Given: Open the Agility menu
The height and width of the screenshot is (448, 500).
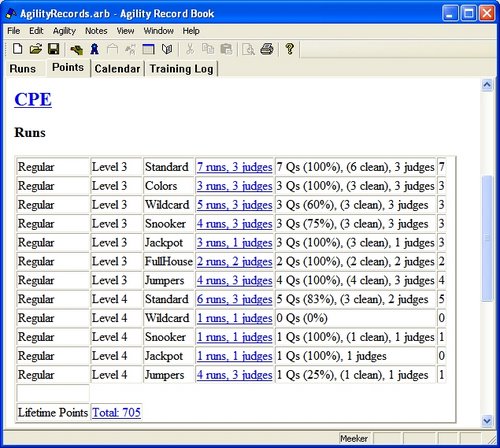Looking at the screenshot, I should coord(64,31).
